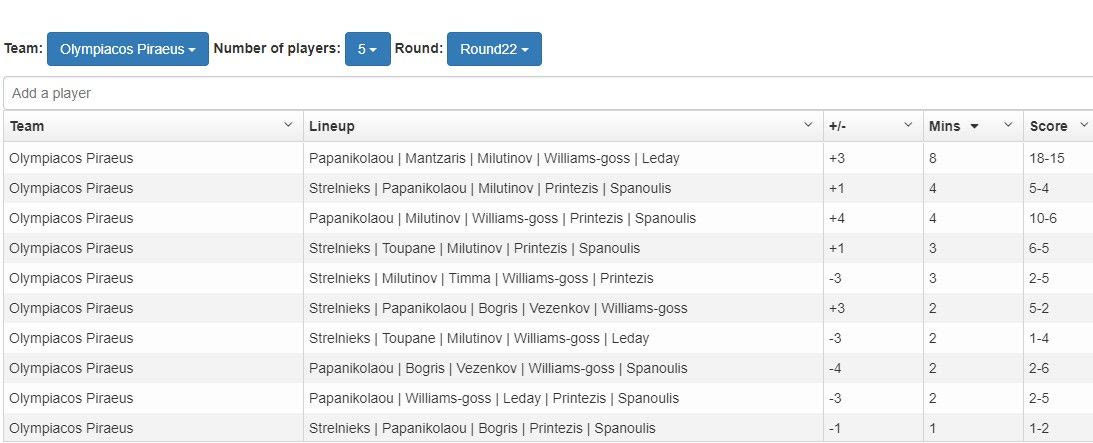This screenshot has width=1093, height=443.
Task: Click the Mins descending sort arrow
Action: pyautogui.click(x=975, y=126)
